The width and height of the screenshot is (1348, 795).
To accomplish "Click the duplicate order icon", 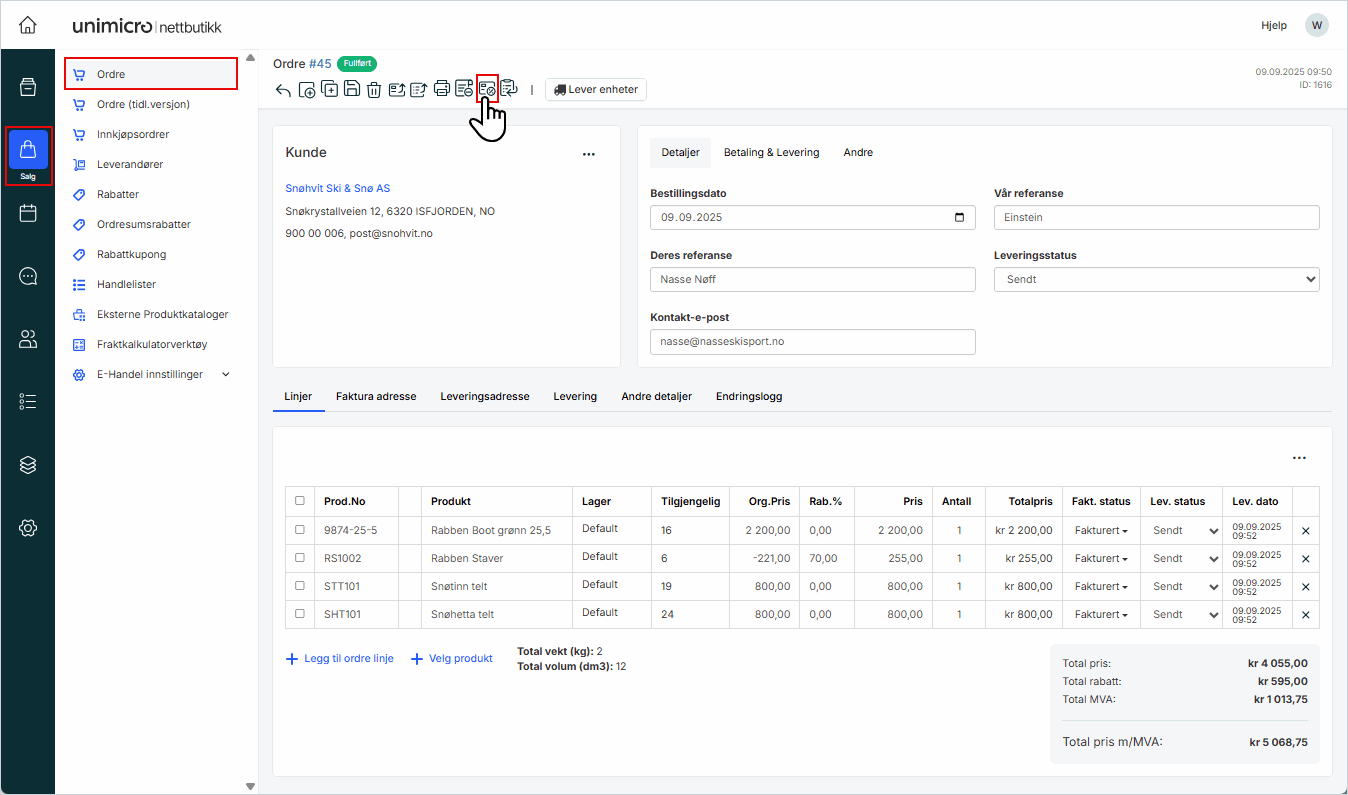I will coord(329,90).
